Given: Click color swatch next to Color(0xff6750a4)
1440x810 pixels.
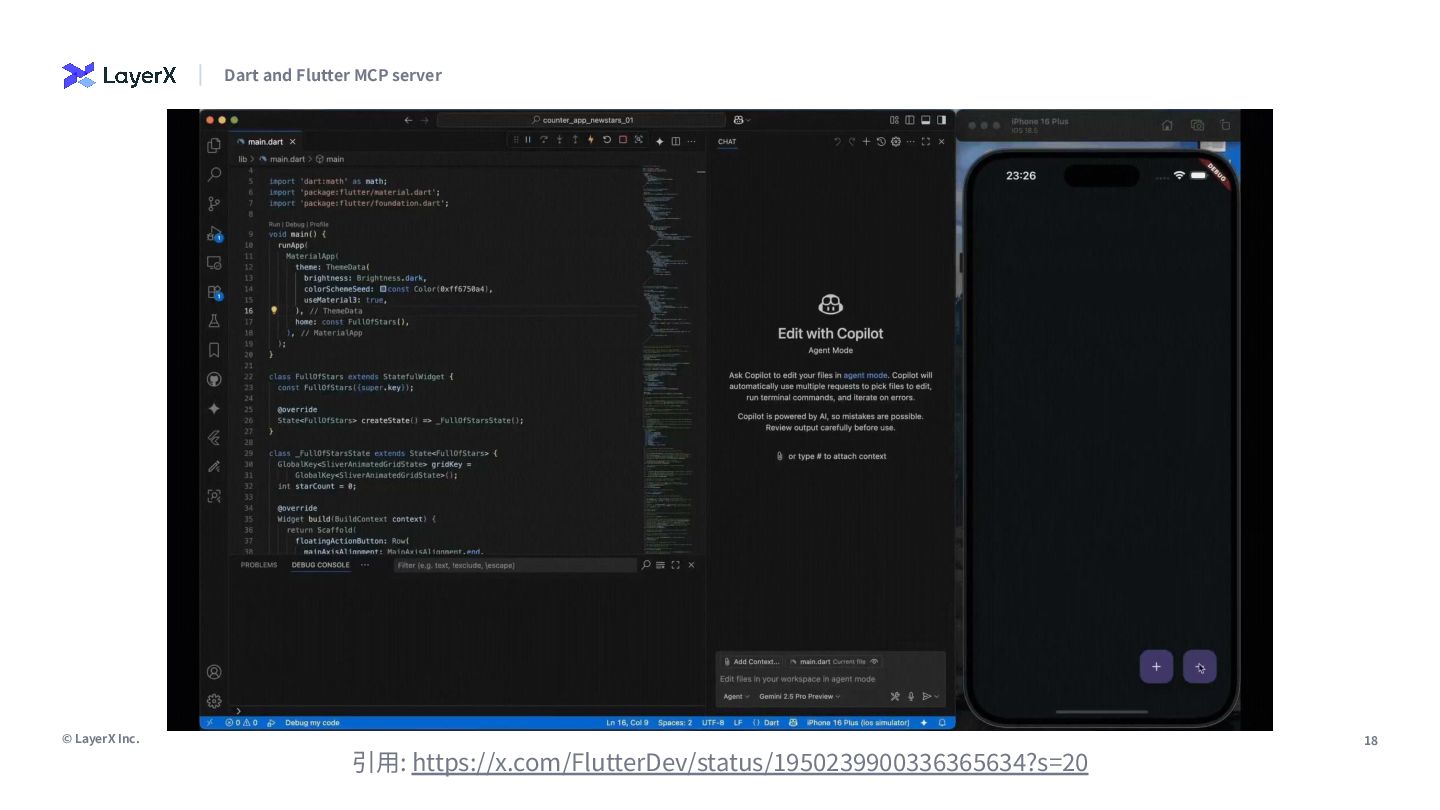Looking at the screenshot, I should pyautogui.click(x=383, y=289).
